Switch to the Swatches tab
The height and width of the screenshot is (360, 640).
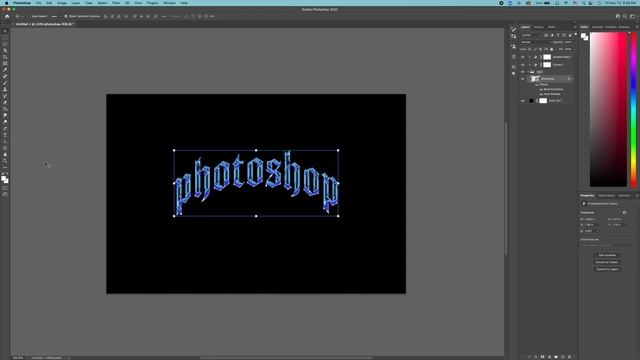[598, 27]
